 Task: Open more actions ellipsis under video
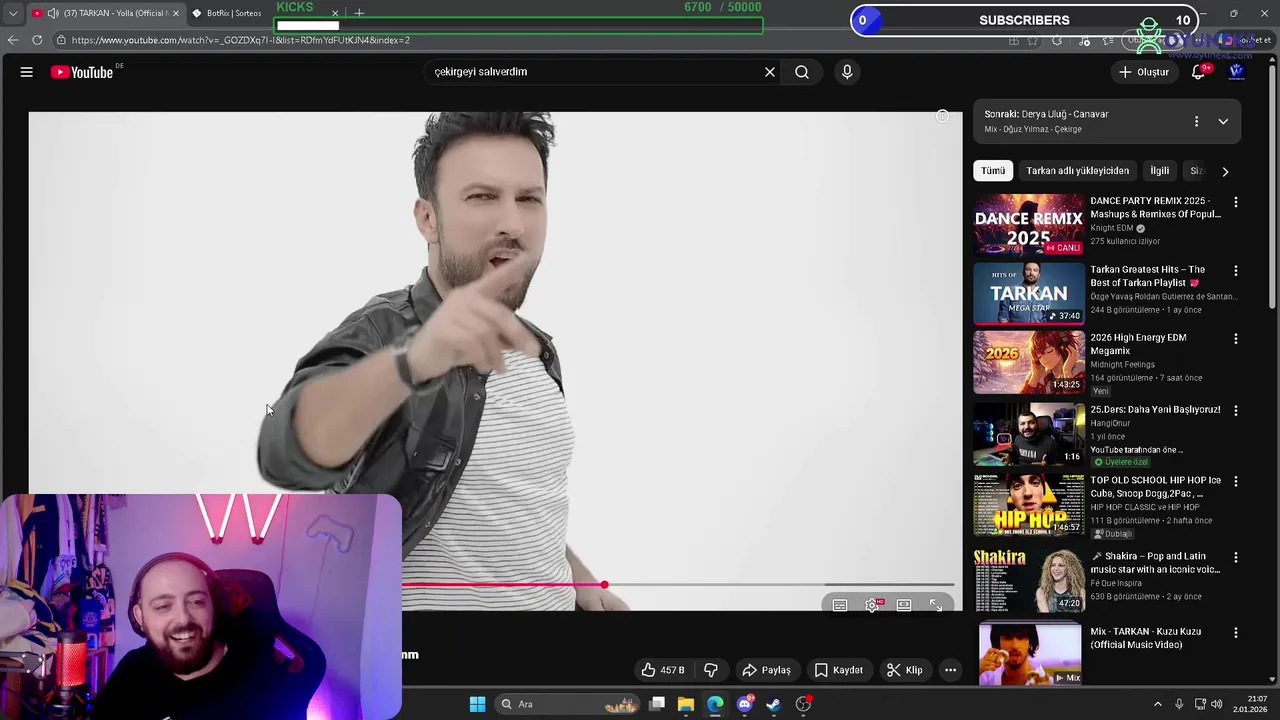(x=951, y=670)
